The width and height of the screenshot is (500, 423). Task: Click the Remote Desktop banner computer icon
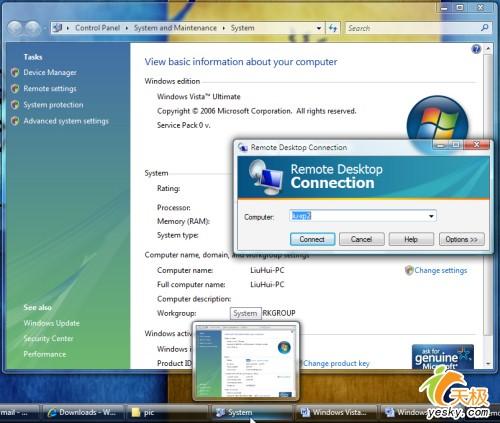(265, 177)
